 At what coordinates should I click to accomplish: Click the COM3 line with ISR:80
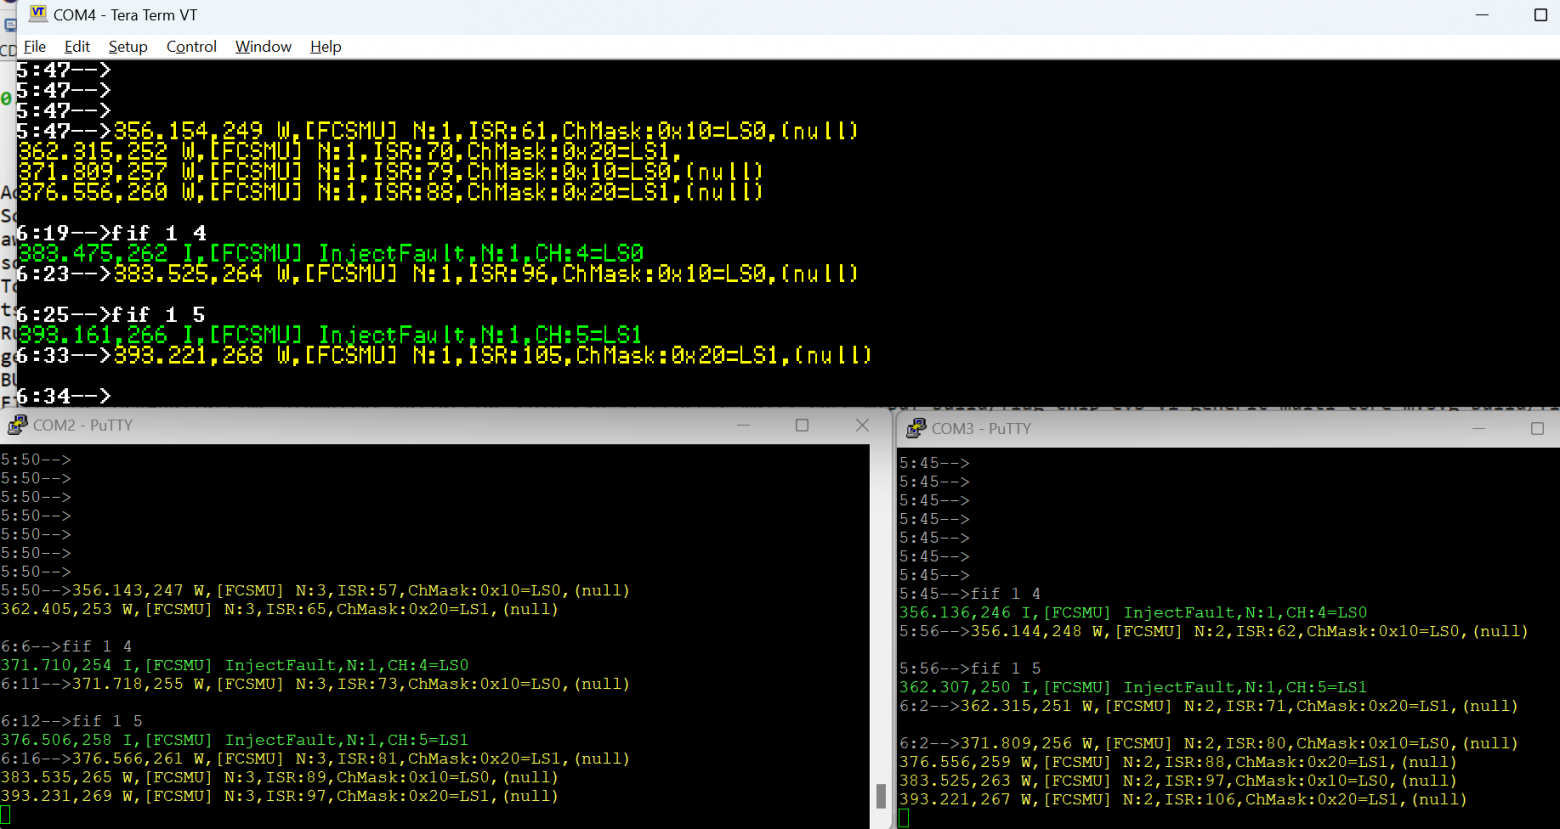1240,743
